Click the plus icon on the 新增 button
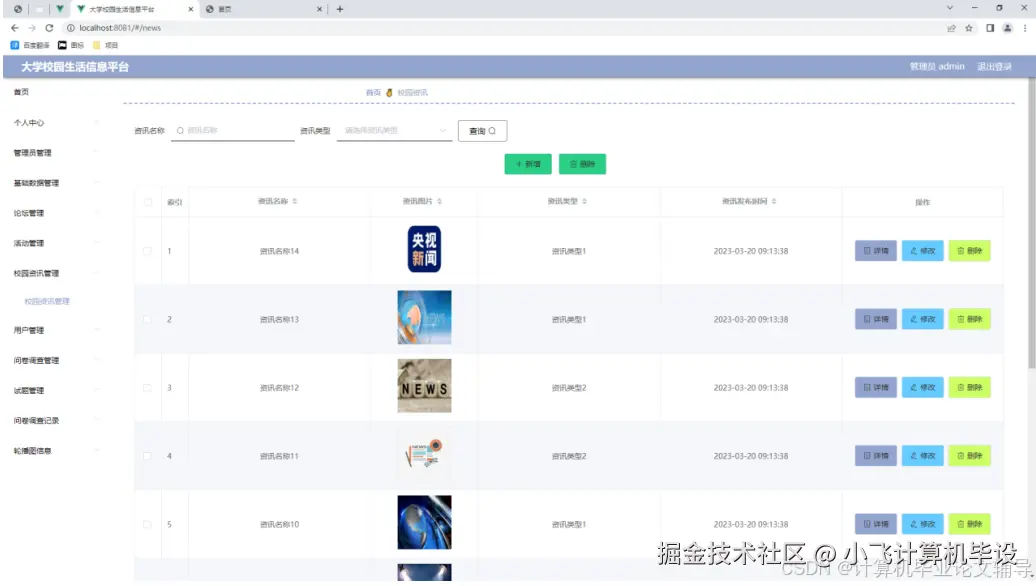The height and width of the screenshot is (586, 1036). point(519,164)
